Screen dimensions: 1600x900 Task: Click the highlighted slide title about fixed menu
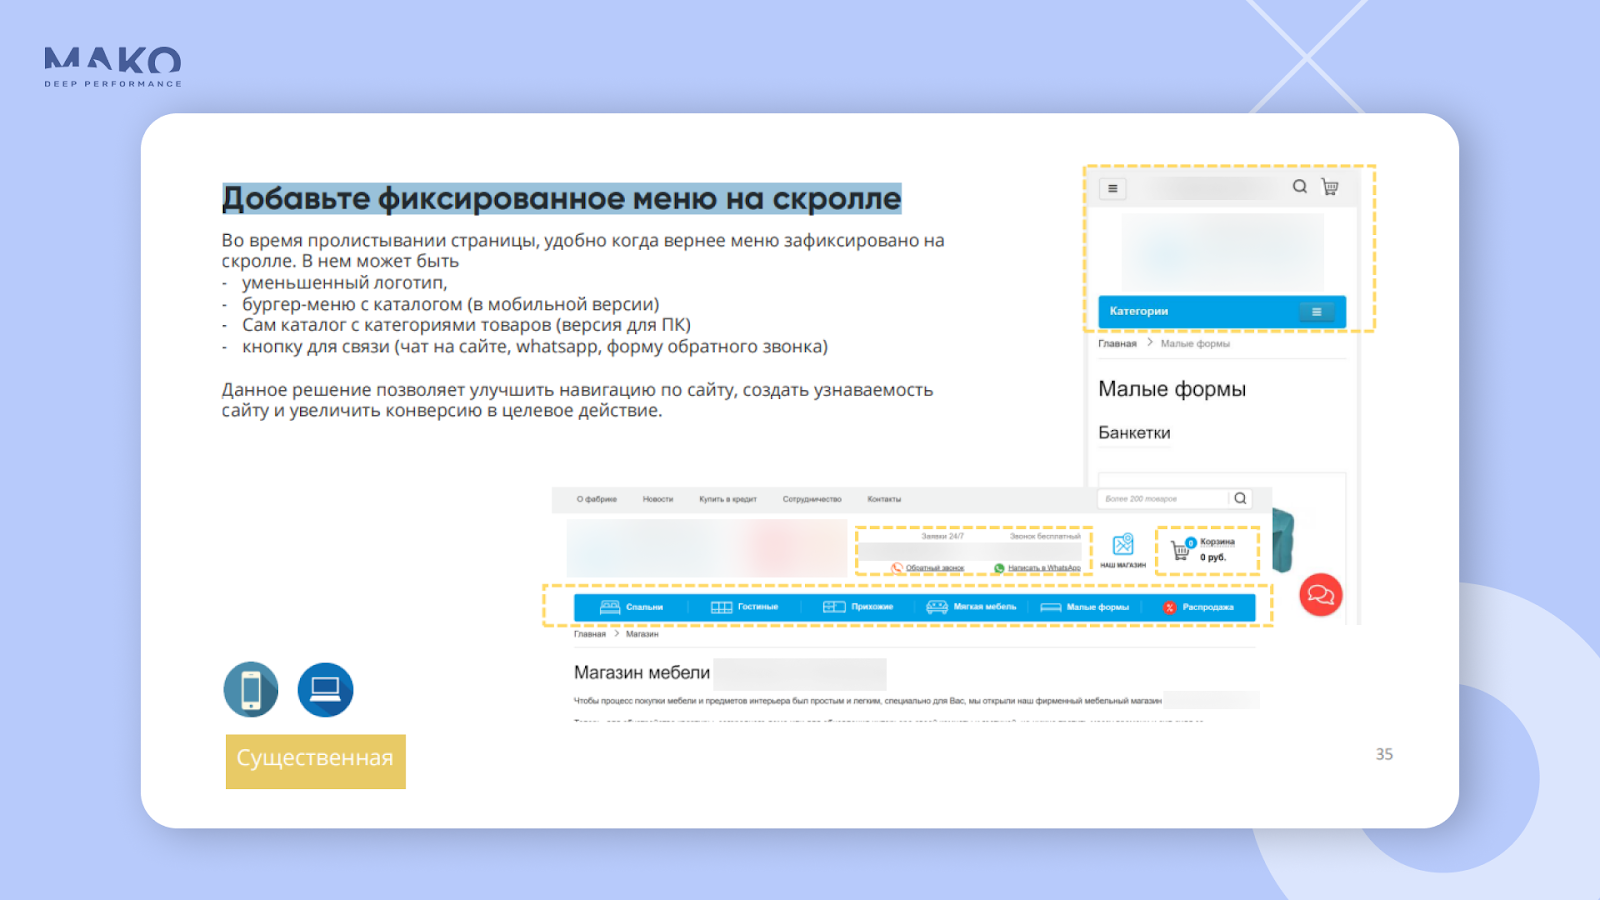coord(562,199)
